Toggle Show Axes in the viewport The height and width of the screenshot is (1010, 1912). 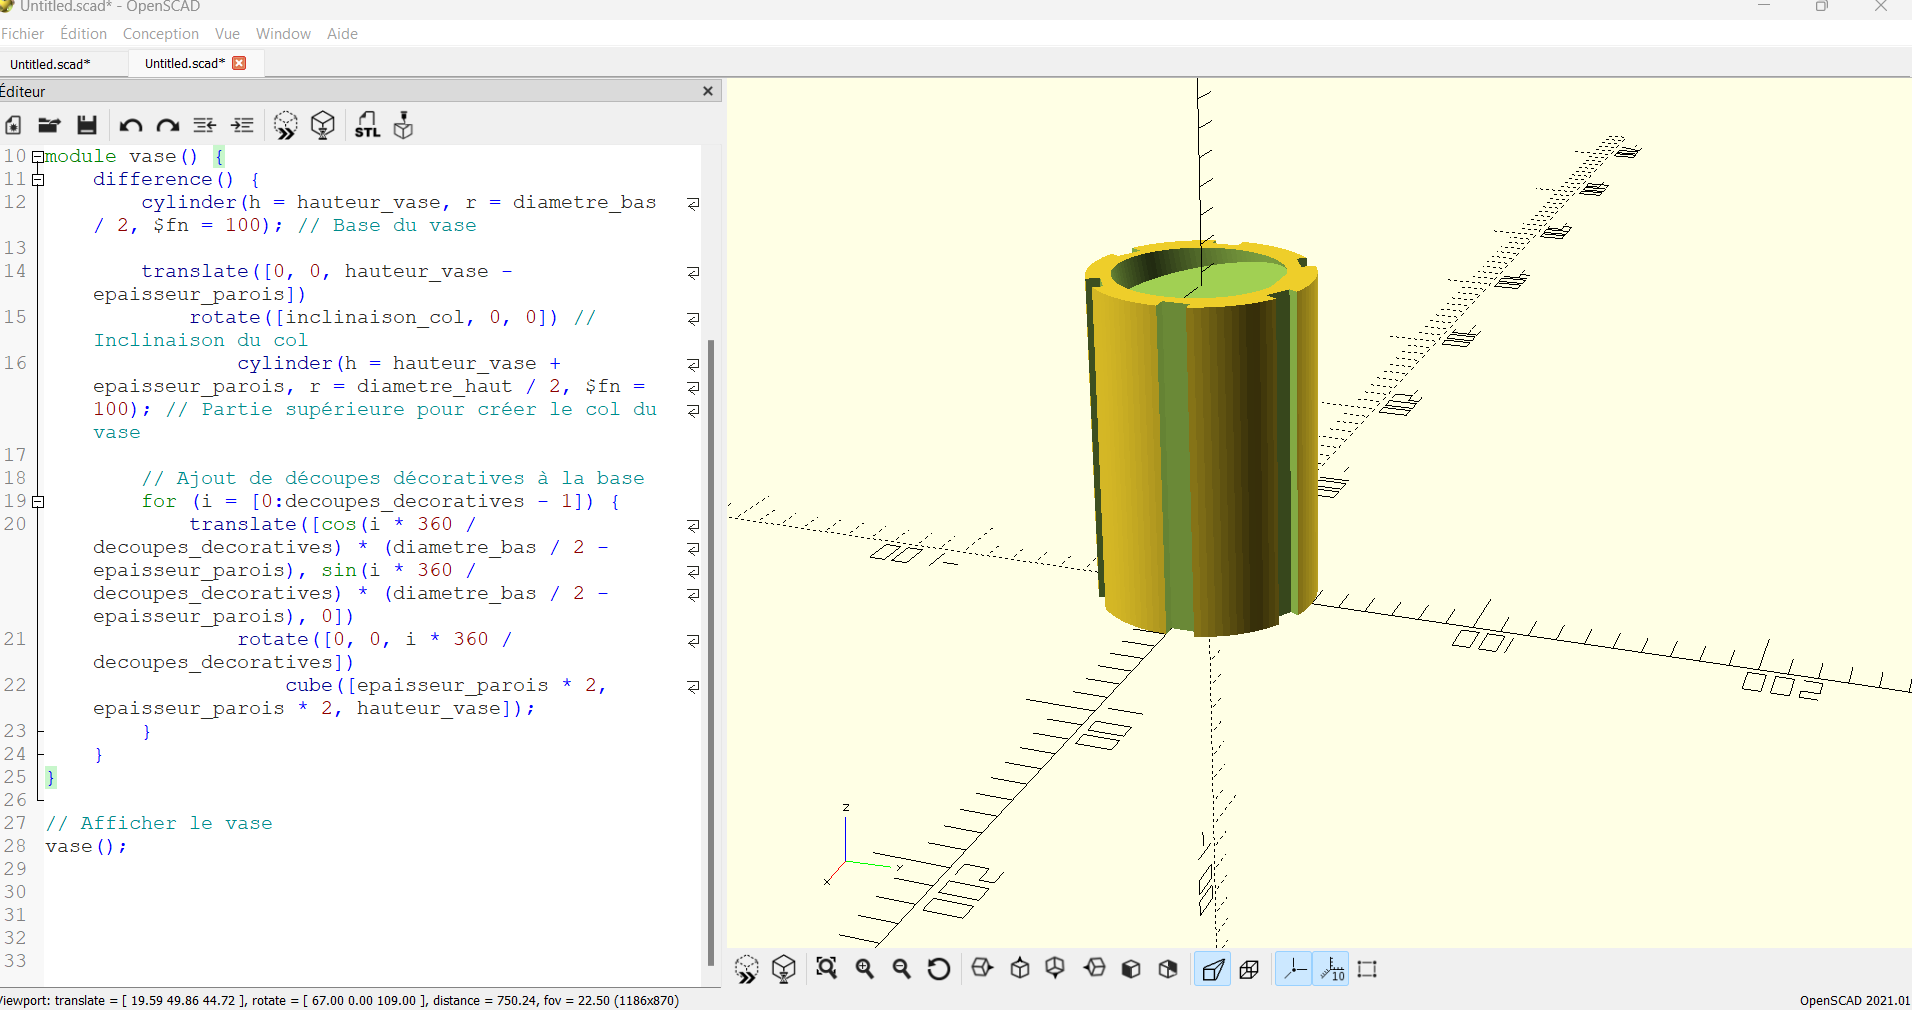1294,969
